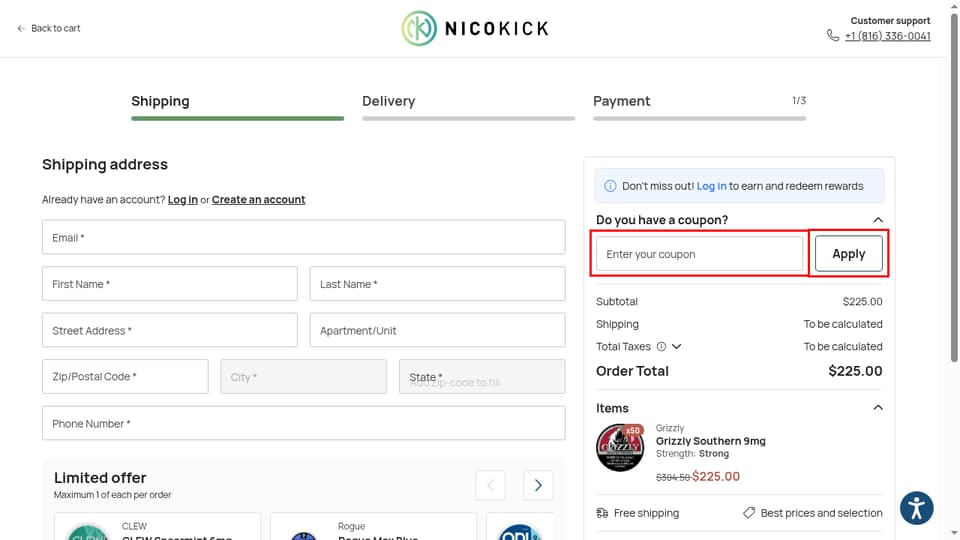Click the $304.50 struck-through price
This screenshot has height=540, width=960.
pyautogui.click(x=673, y=478)
